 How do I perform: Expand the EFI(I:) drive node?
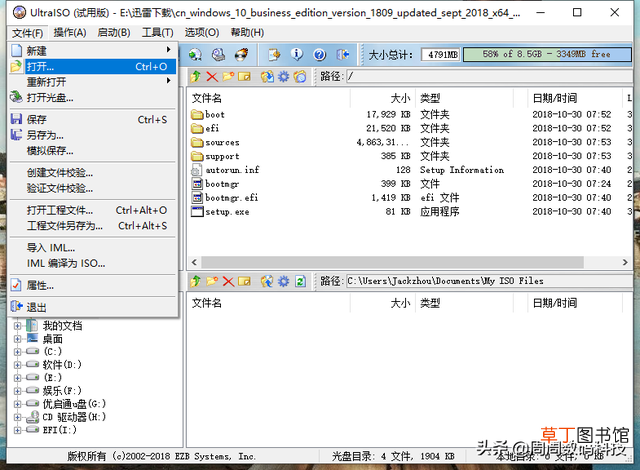click(17, 430)
